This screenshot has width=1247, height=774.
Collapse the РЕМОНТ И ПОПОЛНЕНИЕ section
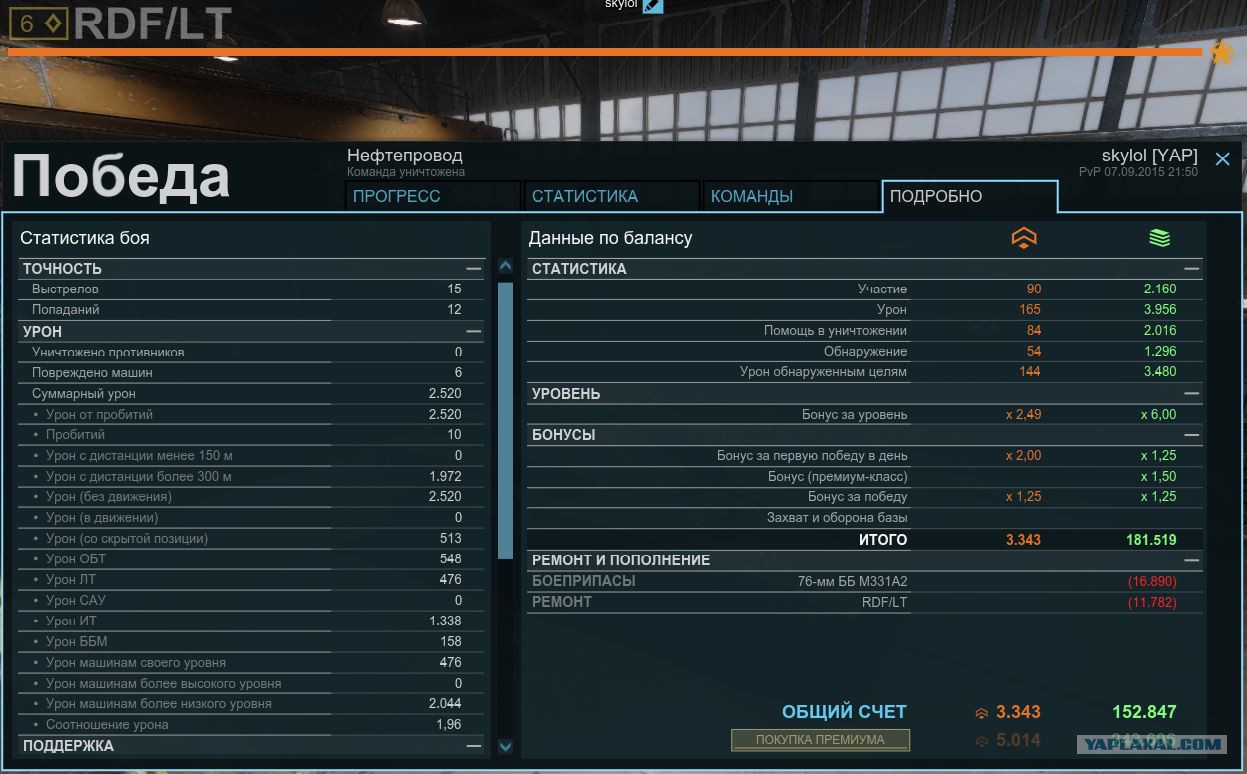1191,560
